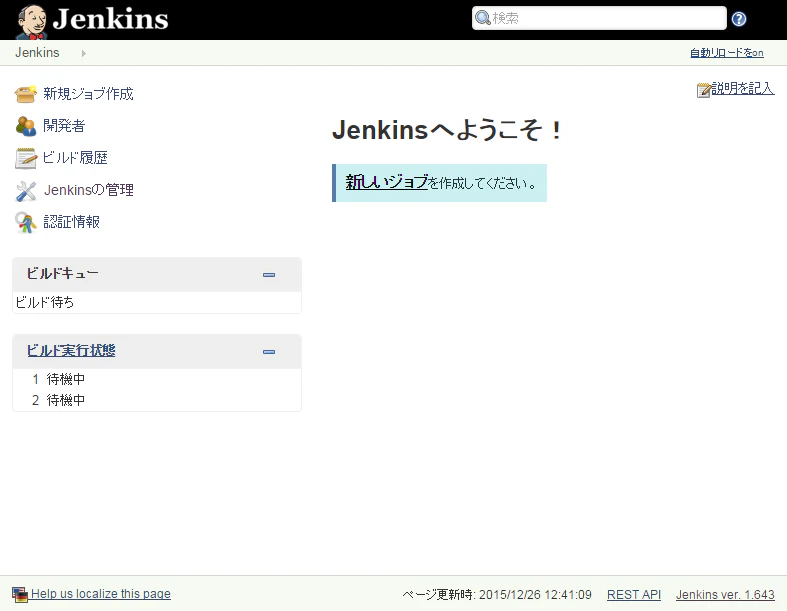Open search help question mark icon
This screenshot has width=787, height=611.
click(x=739, y=19)
